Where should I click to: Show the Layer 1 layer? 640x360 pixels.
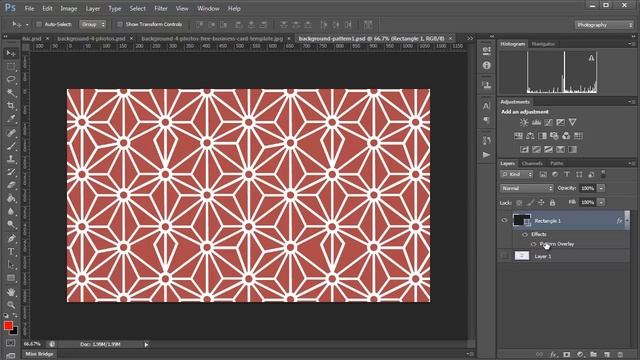(x=504, y=256)
